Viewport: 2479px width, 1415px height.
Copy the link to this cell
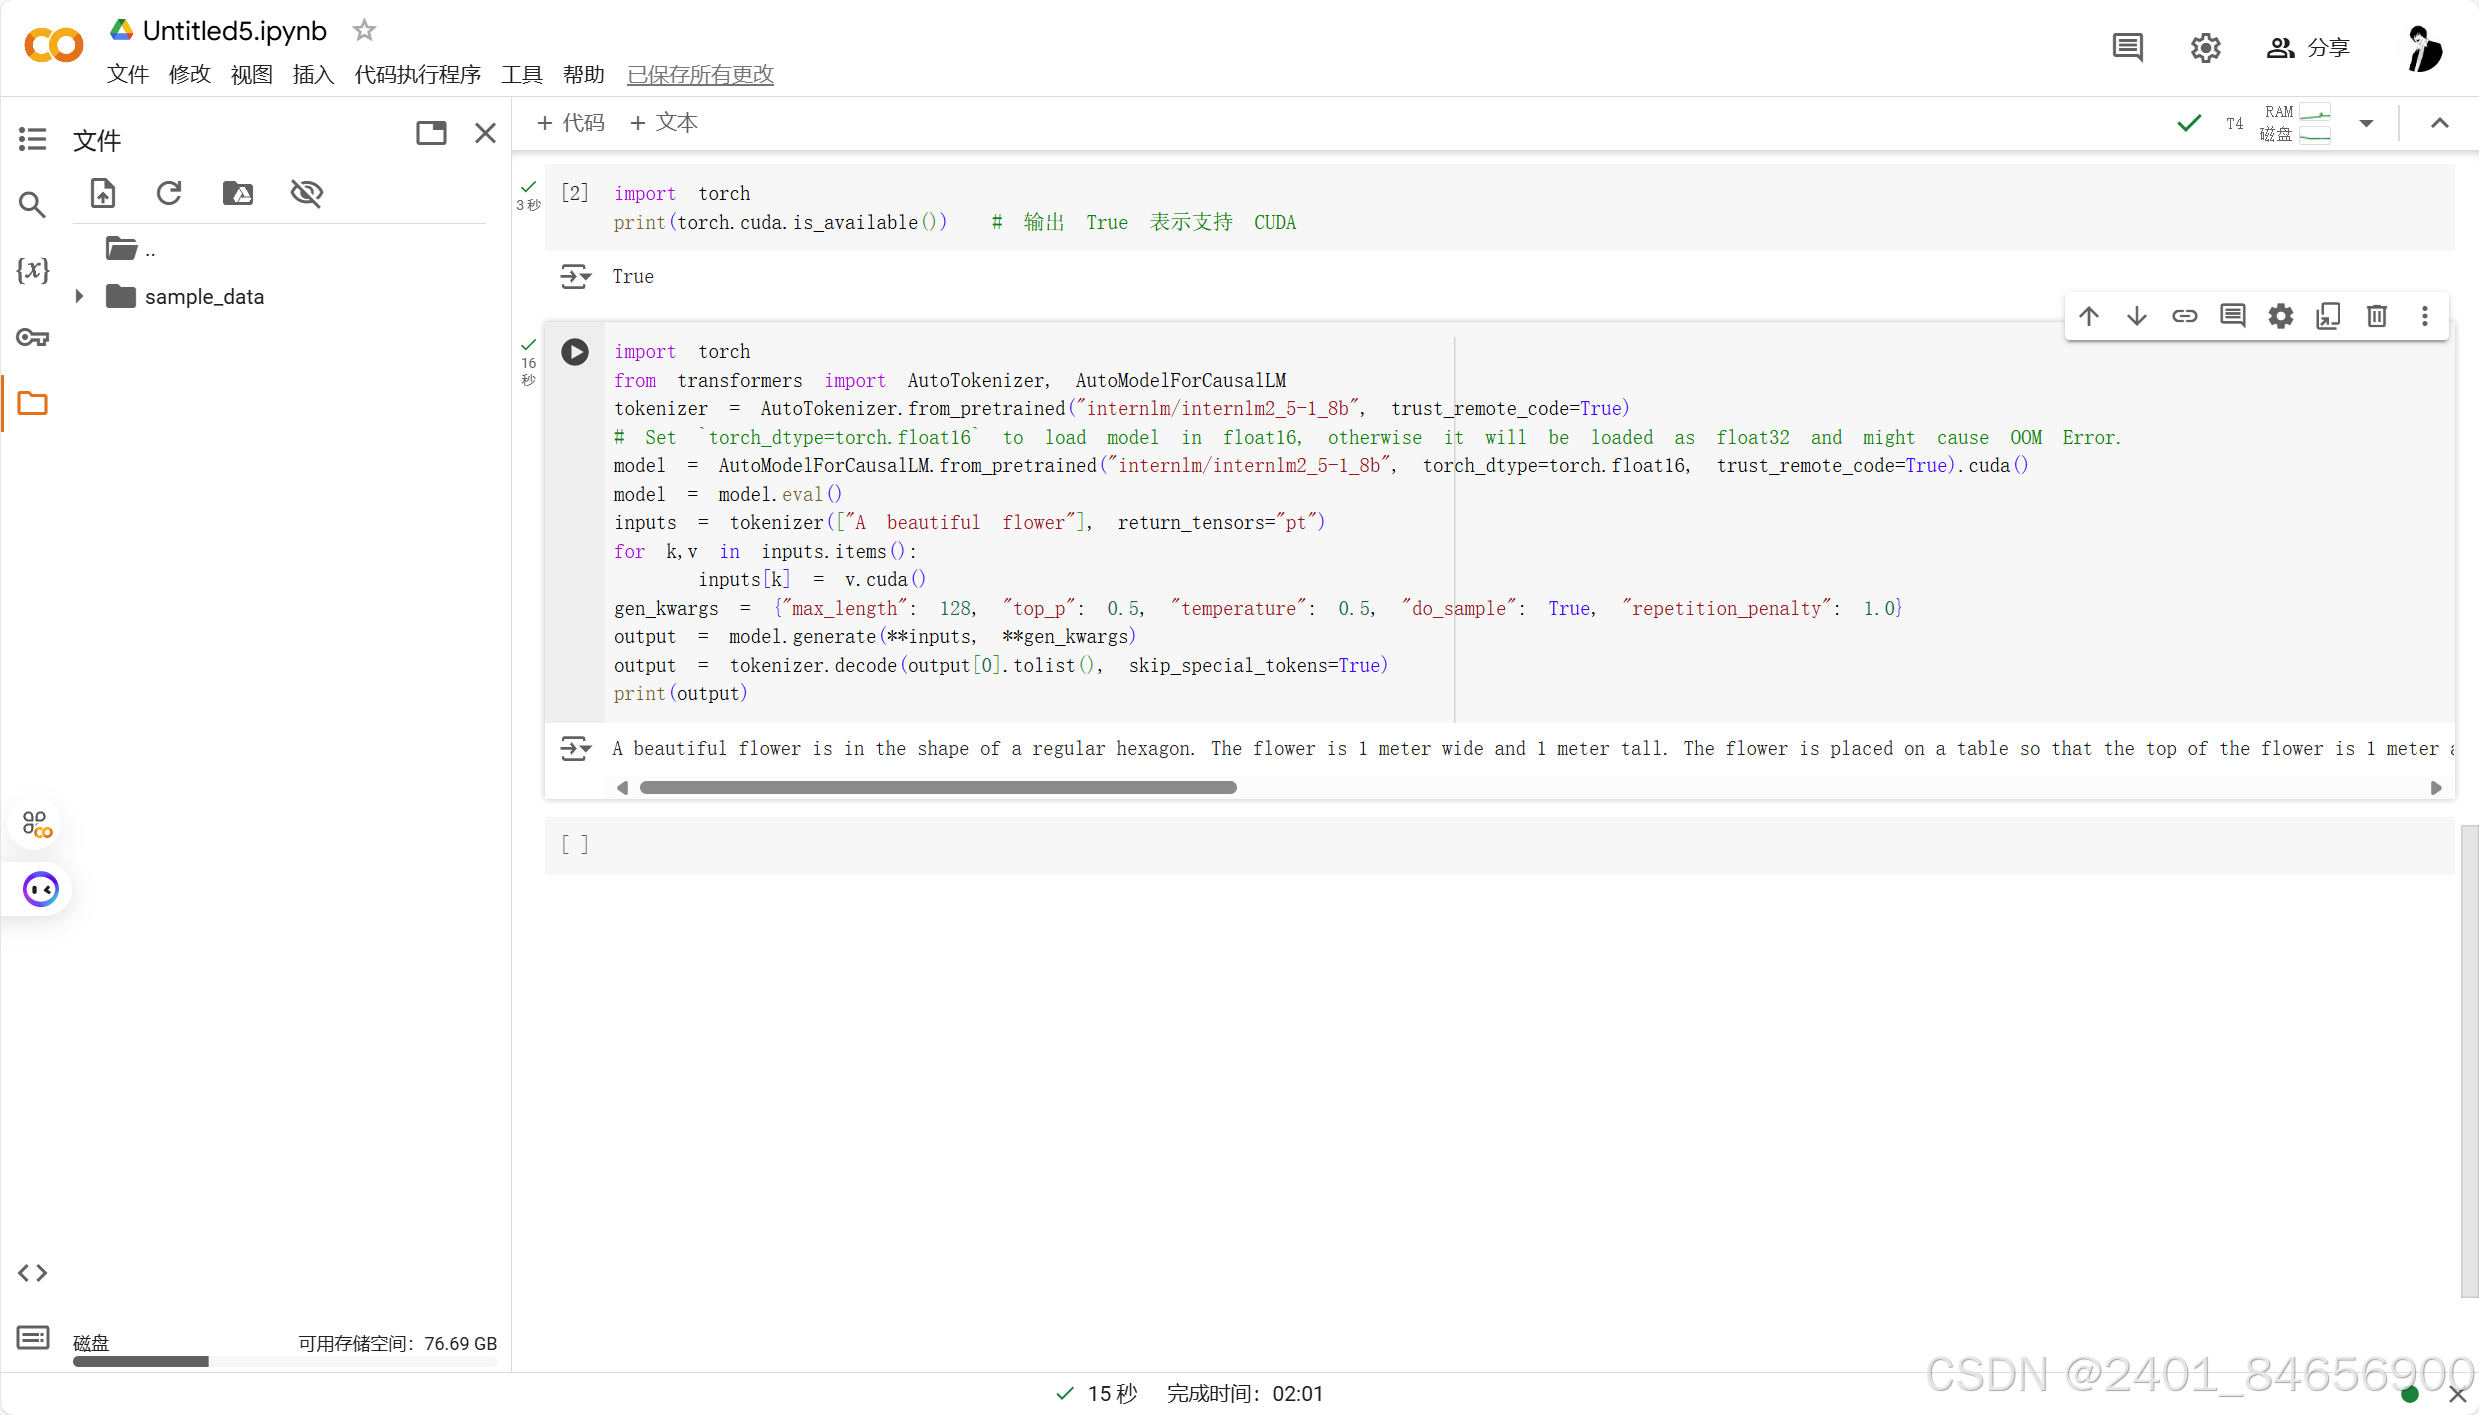[x=2185, y=316]
